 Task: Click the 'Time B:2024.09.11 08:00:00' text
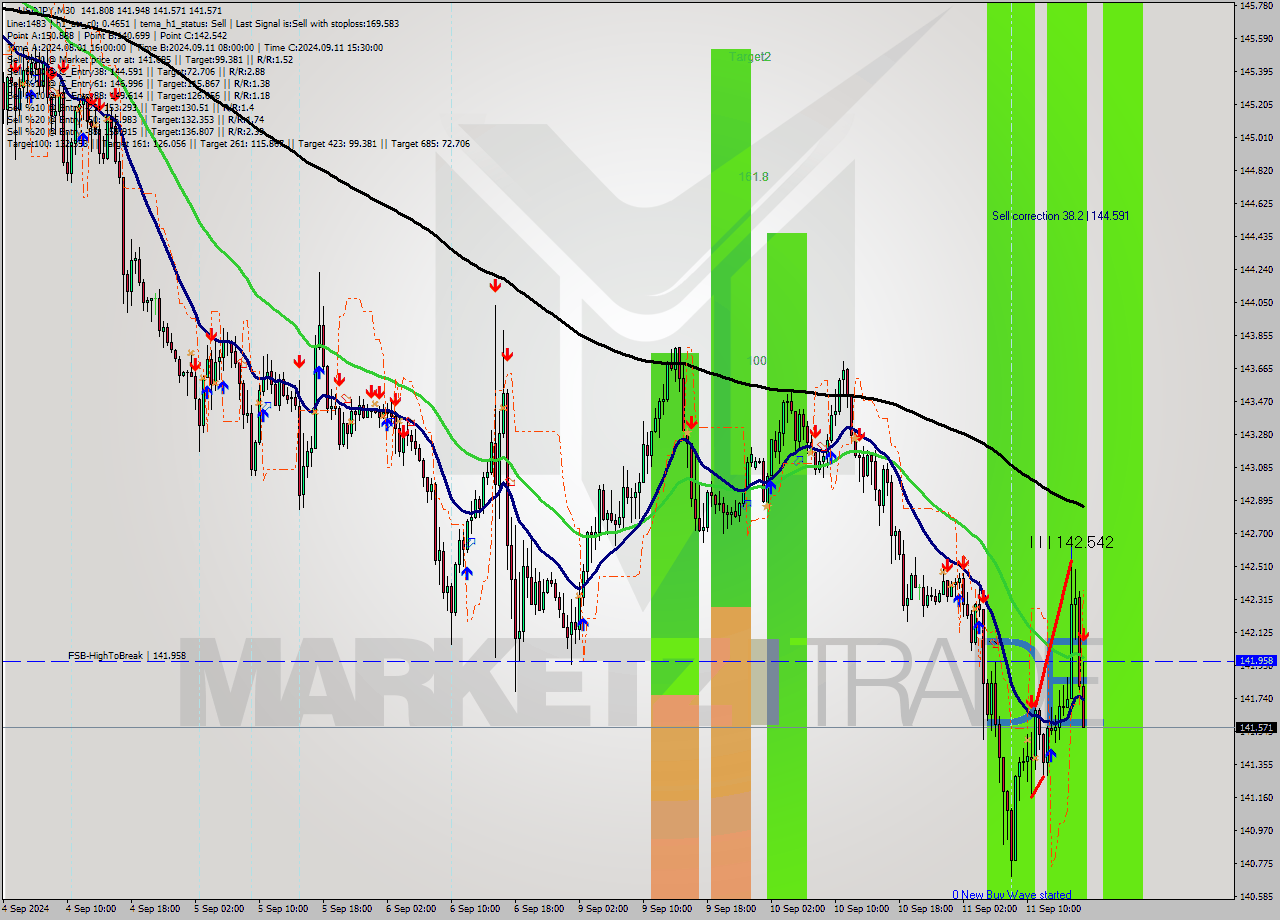click(x=195, y=48)
